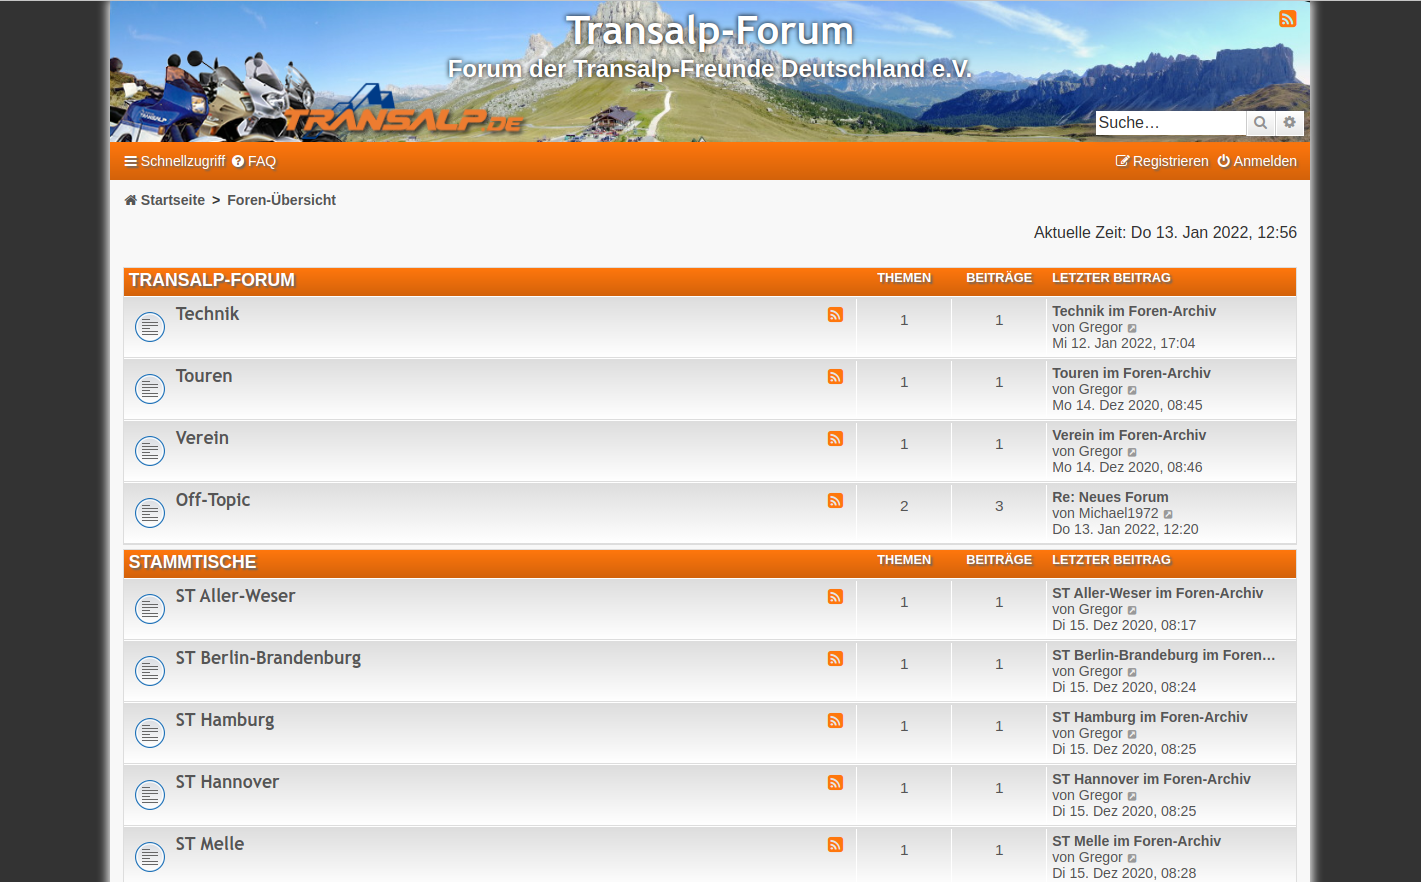Open RSS feed for ST Melle
1421x882 pixels.
(x=835, y=845)
